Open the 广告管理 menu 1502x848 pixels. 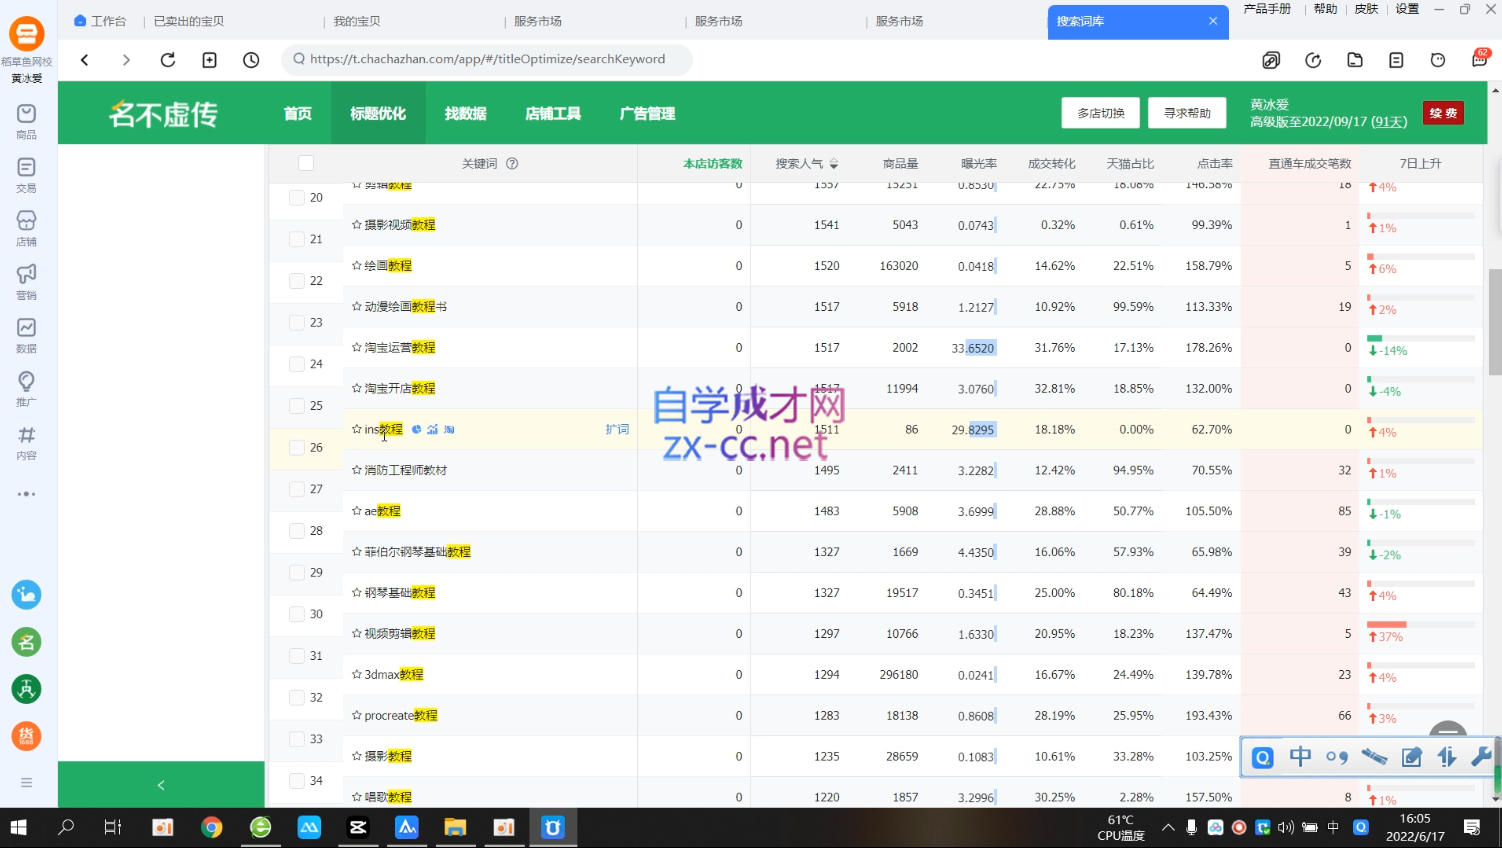[x=647, y=113]
